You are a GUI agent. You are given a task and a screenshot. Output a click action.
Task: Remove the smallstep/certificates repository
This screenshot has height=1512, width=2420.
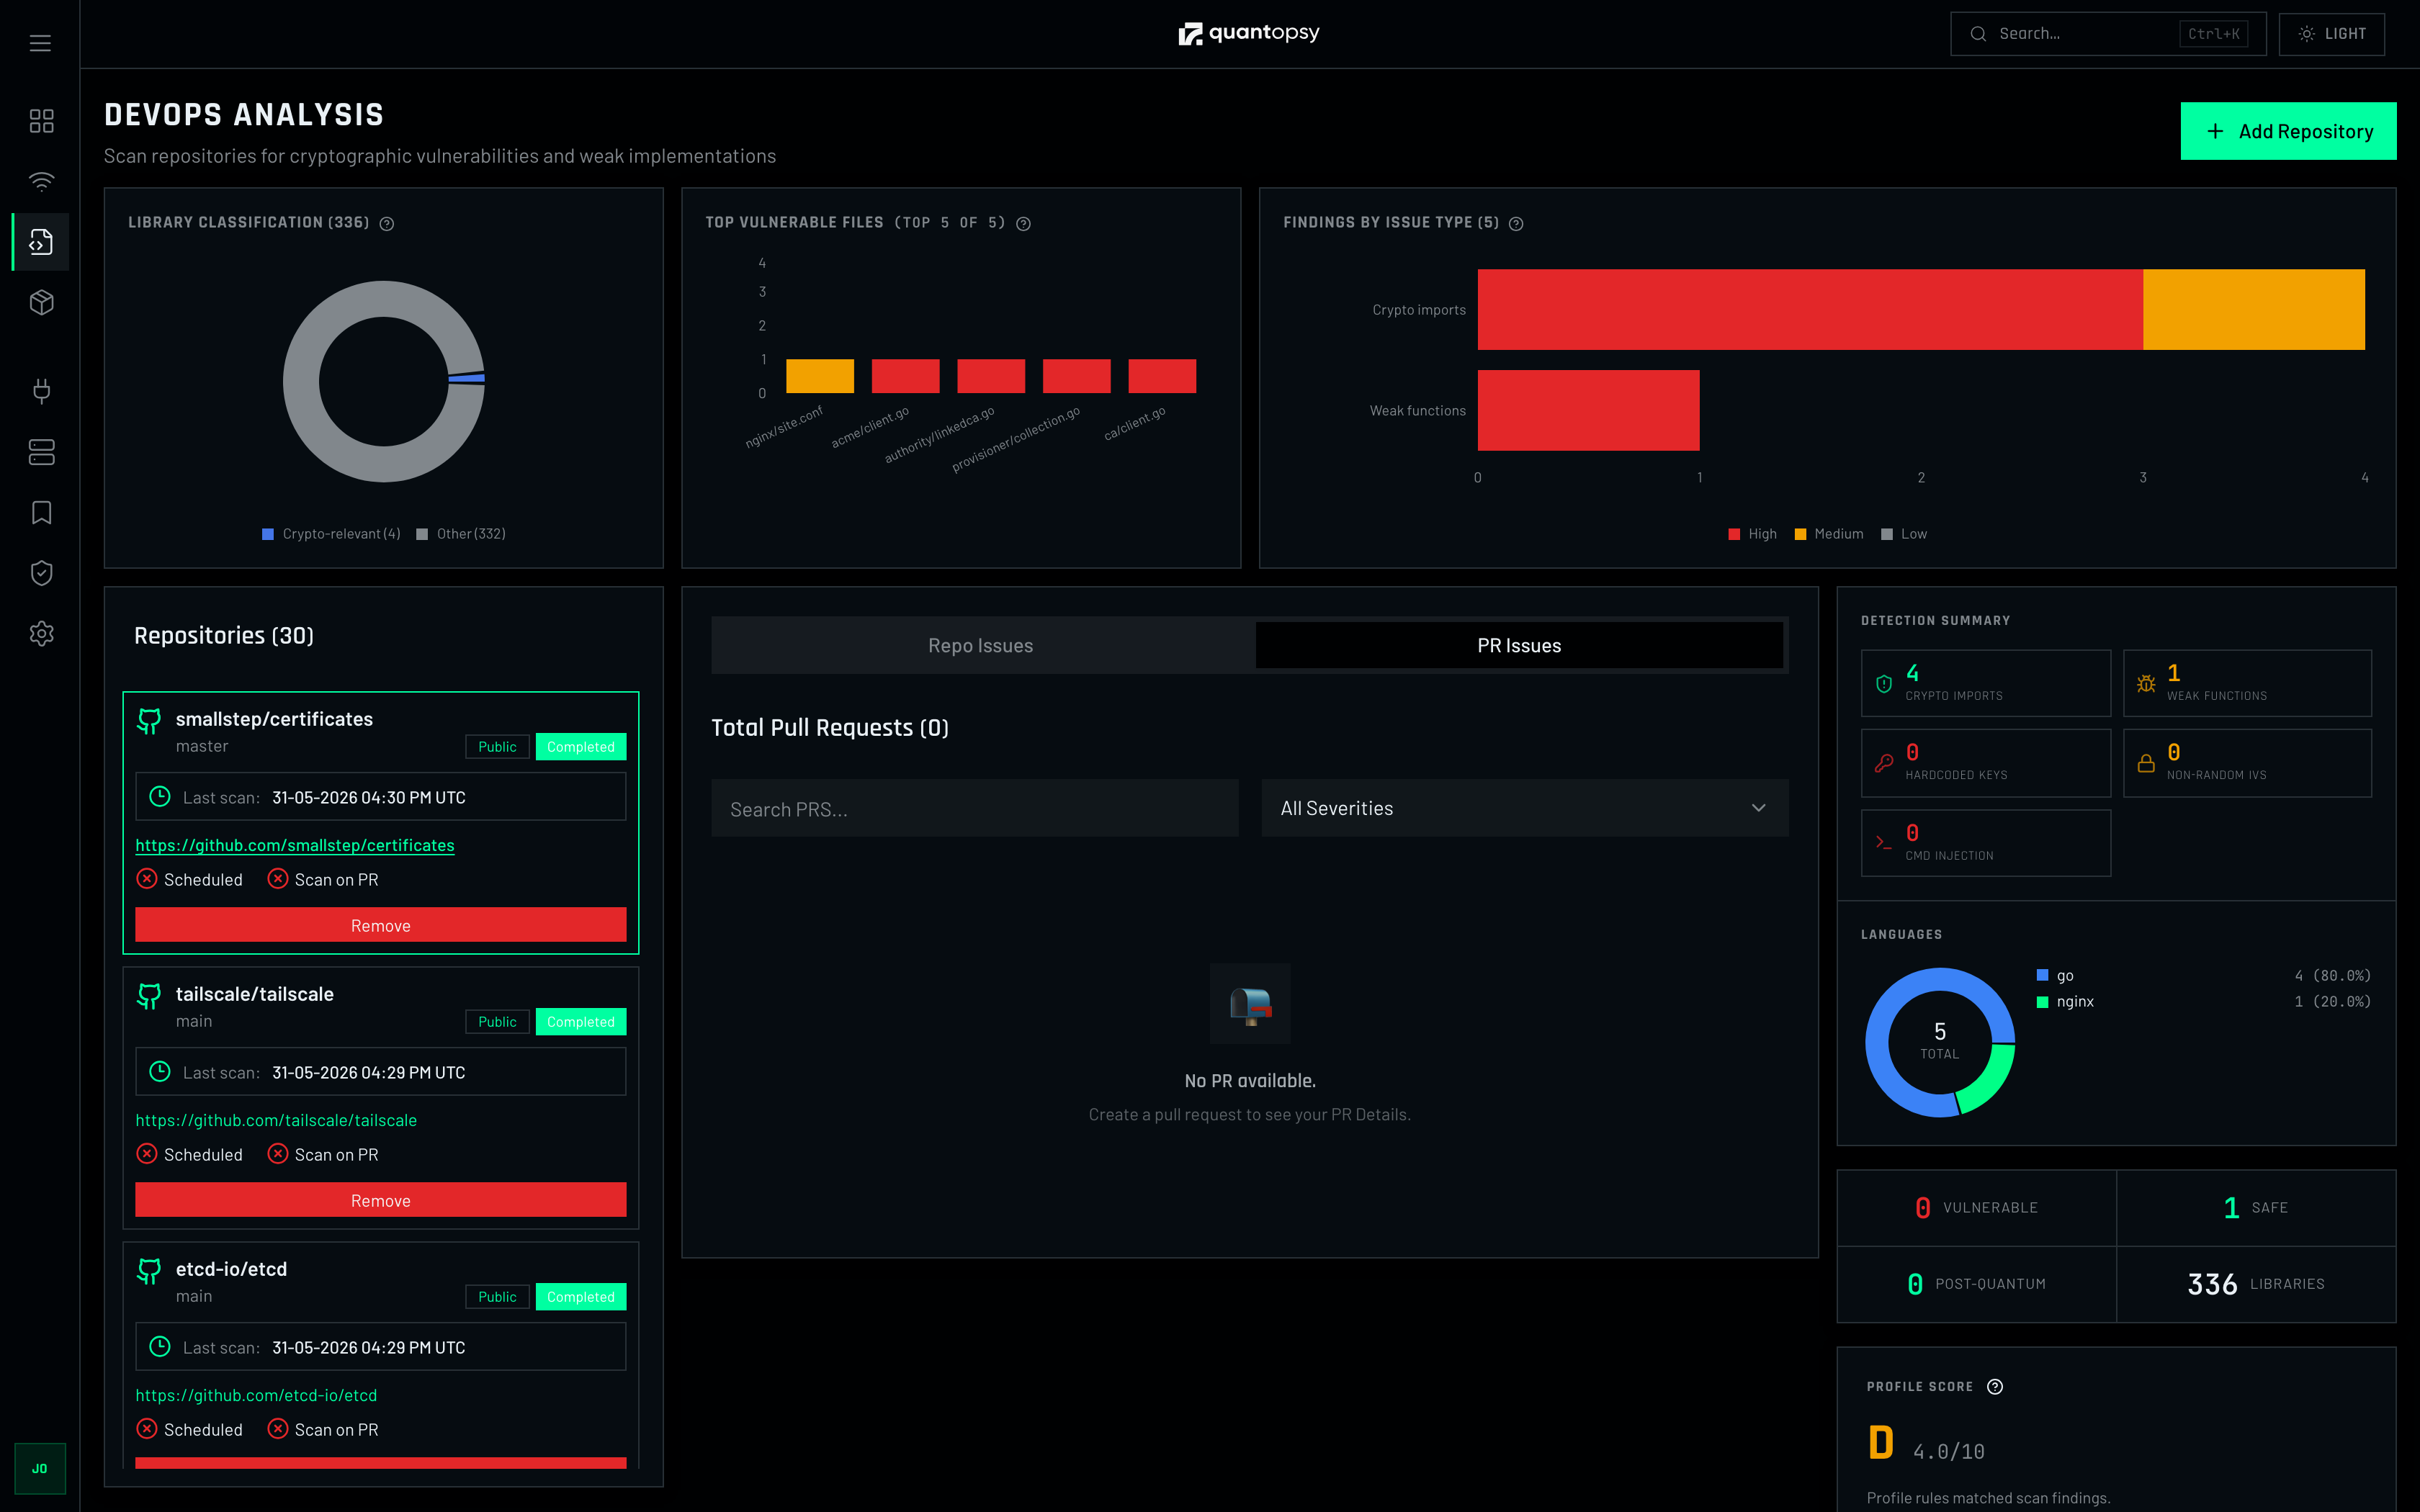click(381, 925)
